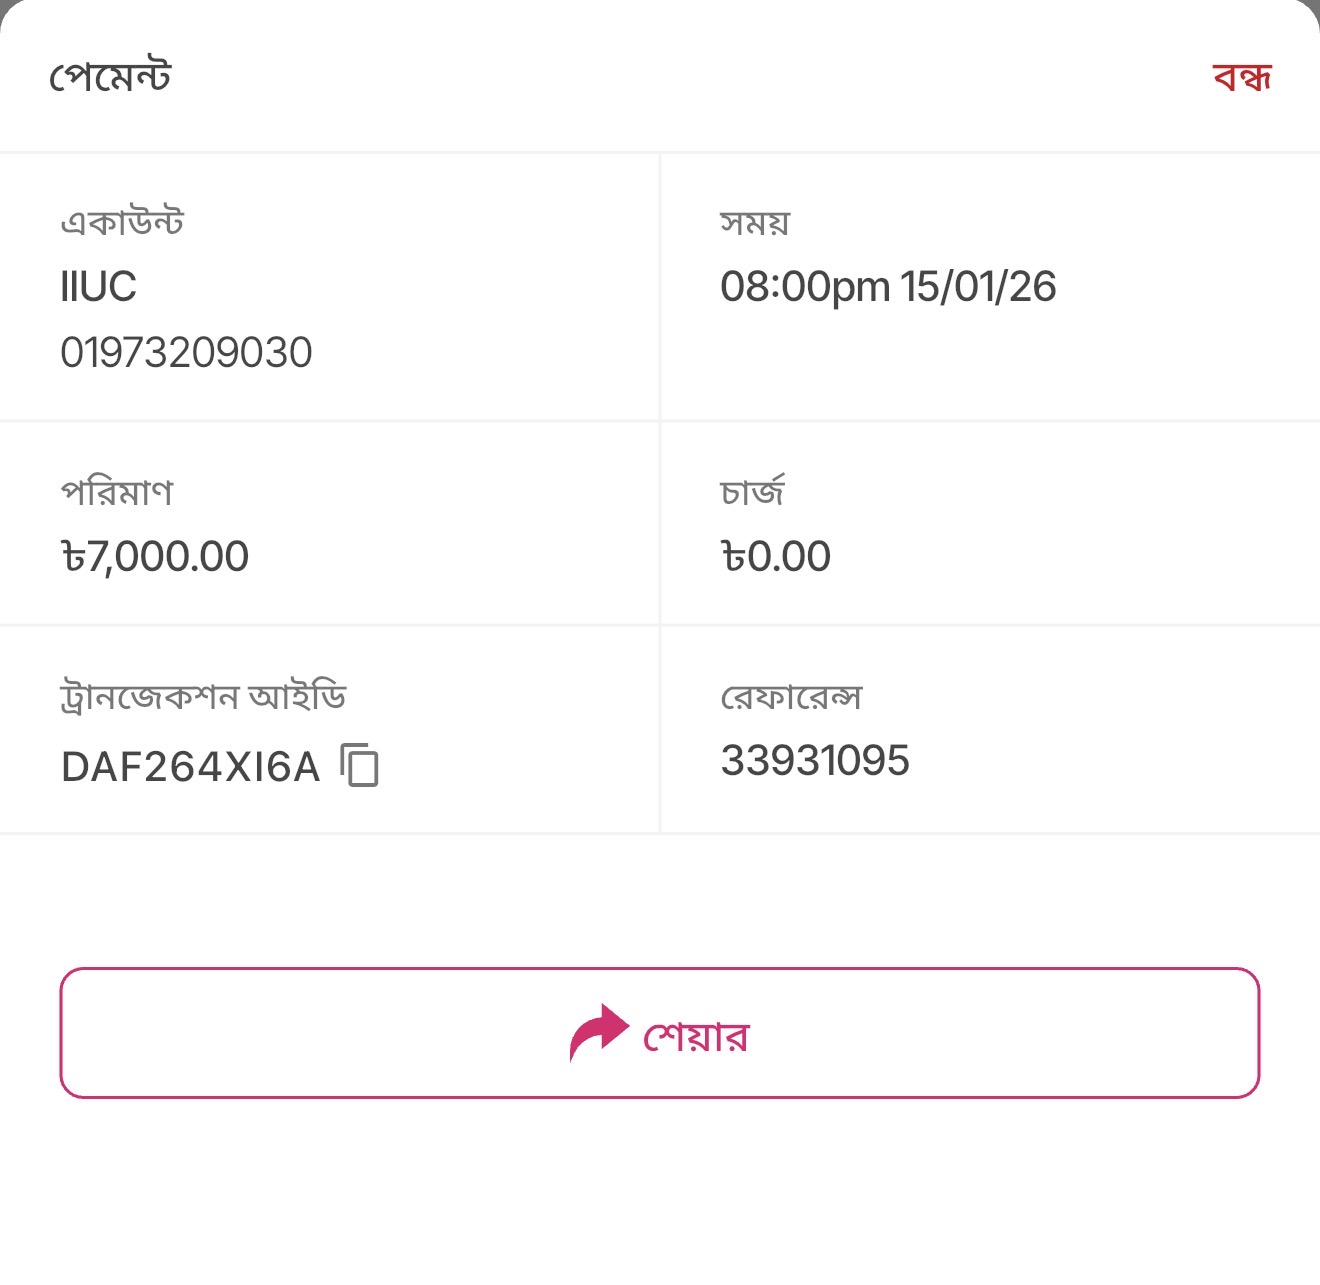Copy the transaction ID with copy icon
This screenshot has width=1320, height=1285.
pos(360,766)
